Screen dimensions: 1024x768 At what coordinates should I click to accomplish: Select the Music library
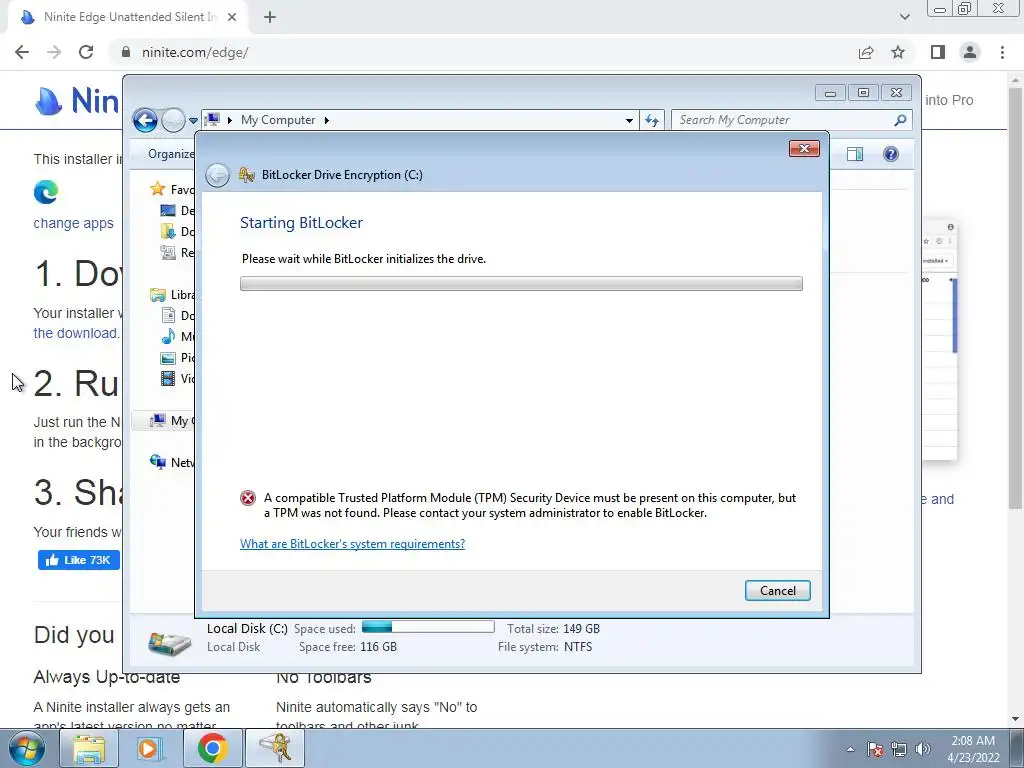[x=177, y=336]
